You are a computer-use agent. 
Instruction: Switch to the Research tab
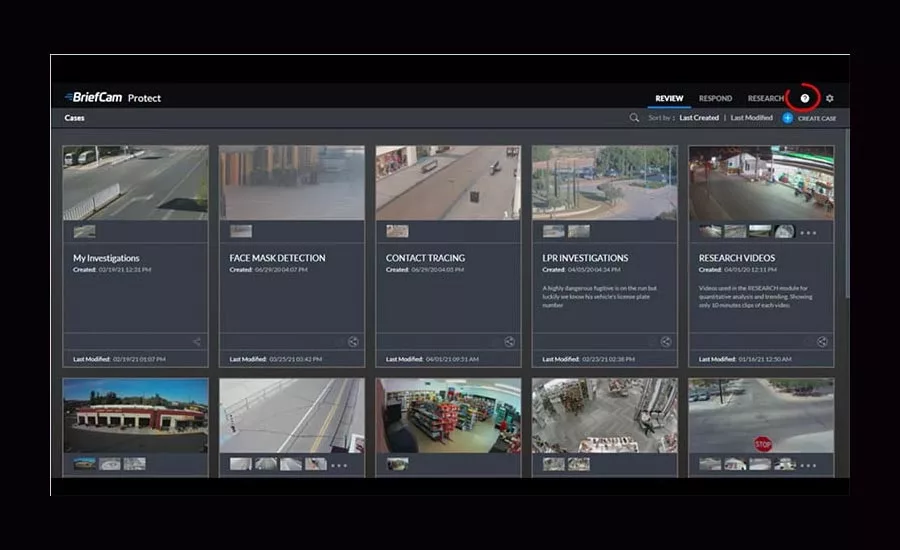coord(765,99)
